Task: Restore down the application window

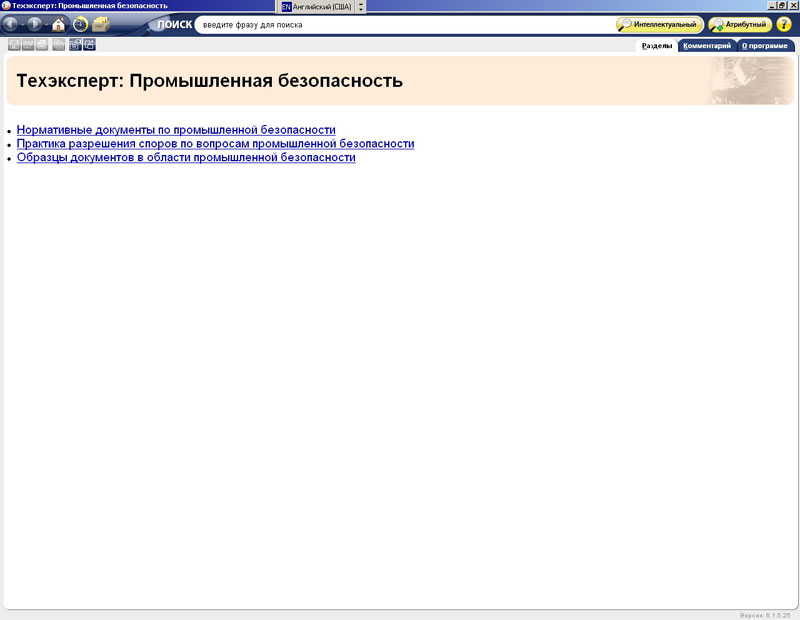Action: coord(782,6)
